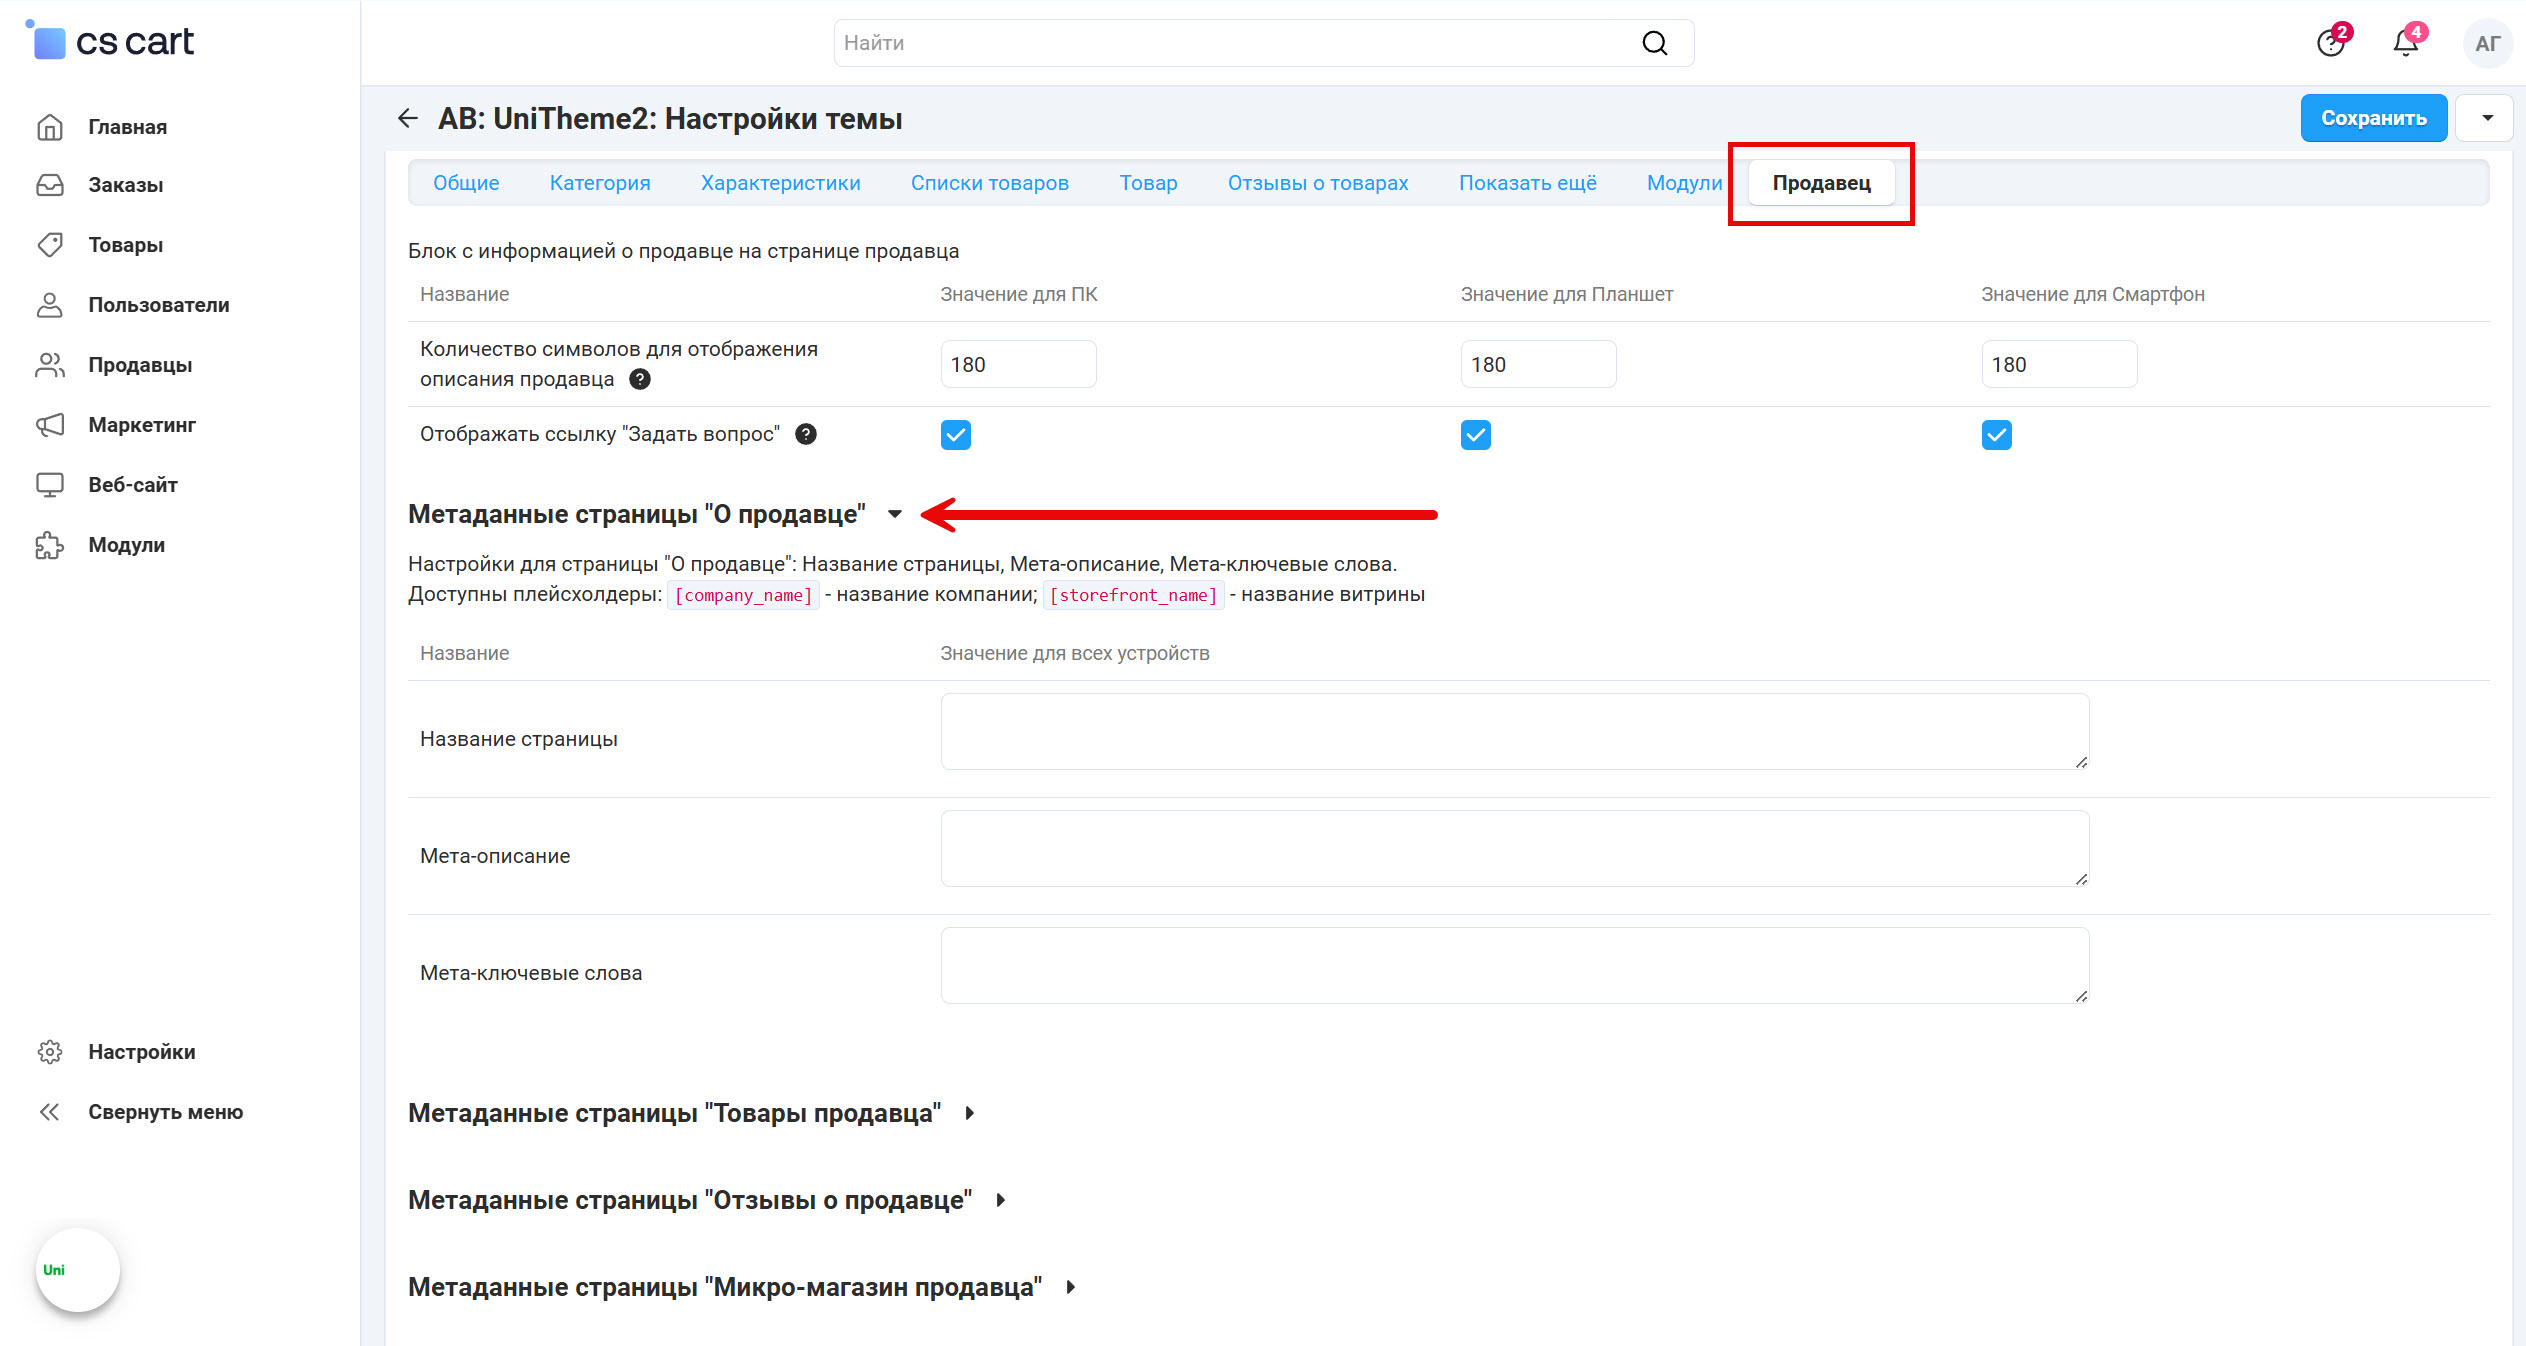
Task: Click the Веб-сайт monitor icon
Action: point(50,485)
